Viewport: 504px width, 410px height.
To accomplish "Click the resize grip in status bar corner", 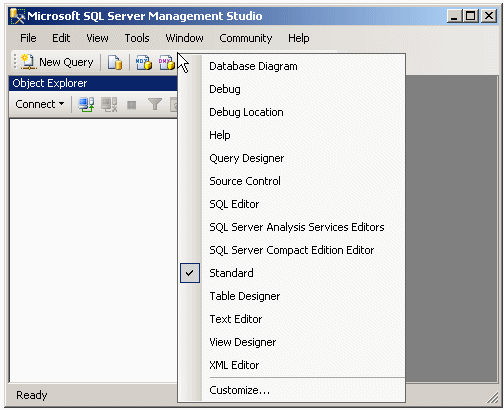I will 492,397.
